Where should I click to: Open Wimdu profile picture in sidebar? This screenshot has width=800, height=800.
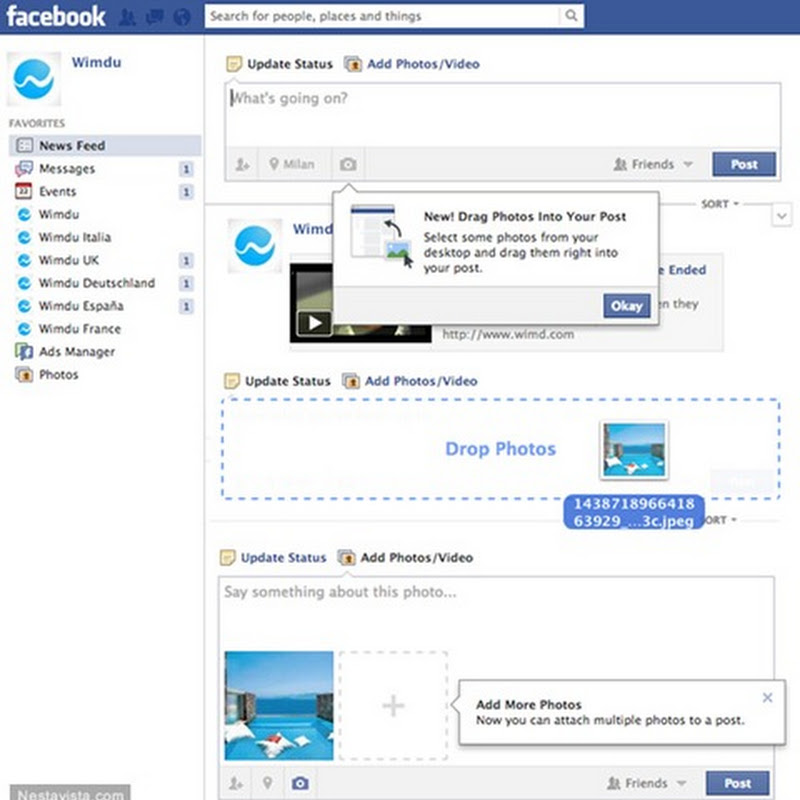click(x=34, y=79)
